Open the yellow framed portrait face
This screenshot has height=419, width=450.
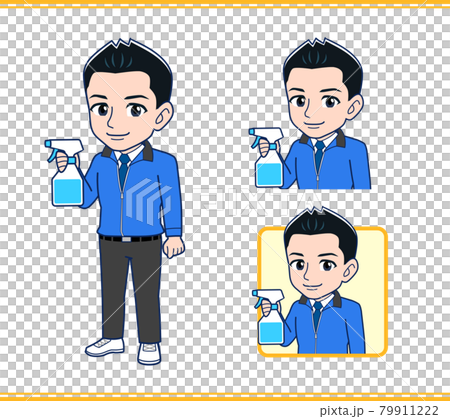pyautogui.click(x=315, y=265)
